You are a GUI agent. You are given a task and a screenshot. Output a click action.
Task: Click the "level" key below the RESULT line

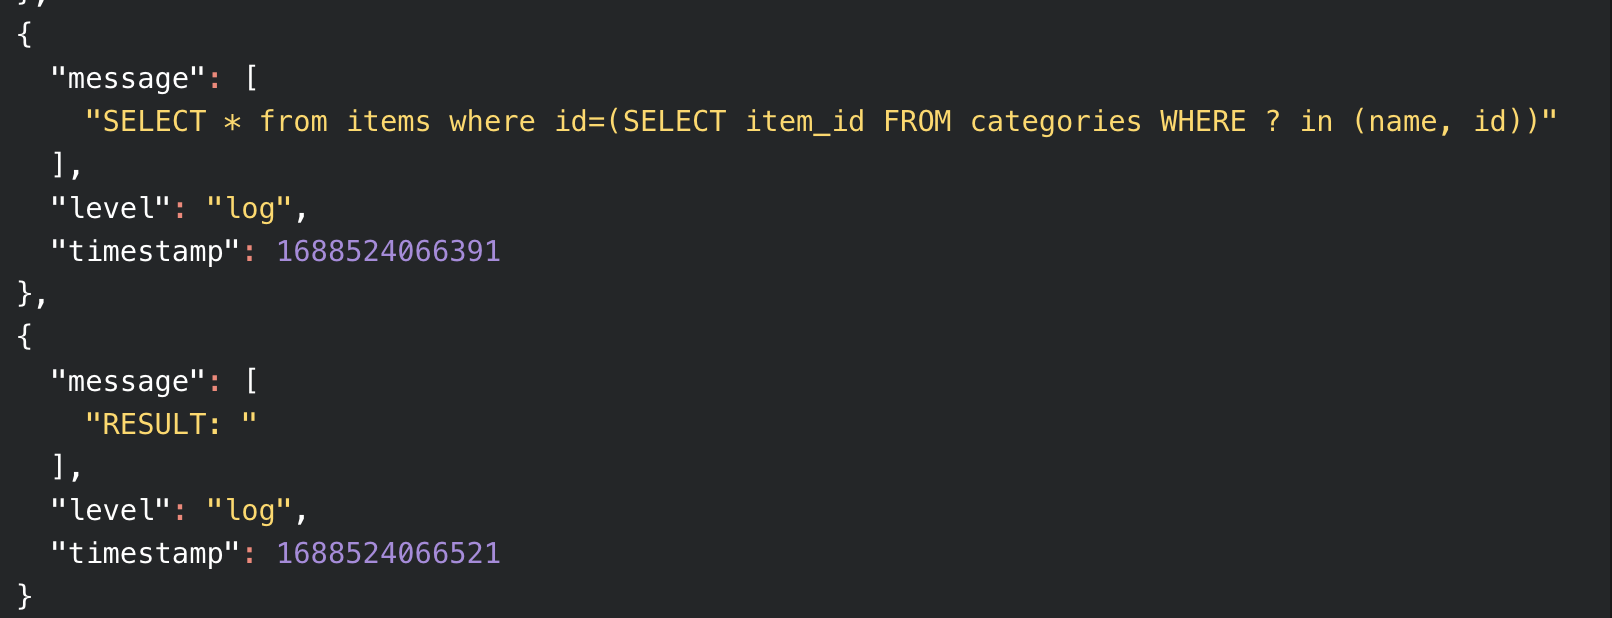coord(111,510)
